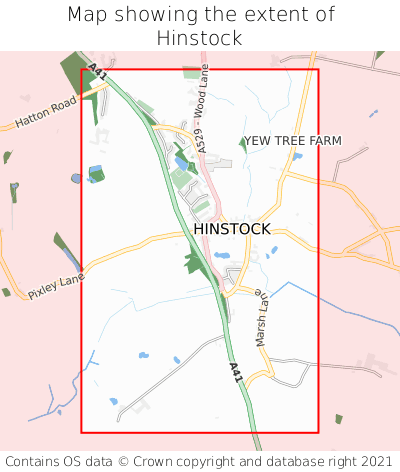400x472 pixels.
Task: Select the Pixley Lane label
Action: (x=56, y=286)
